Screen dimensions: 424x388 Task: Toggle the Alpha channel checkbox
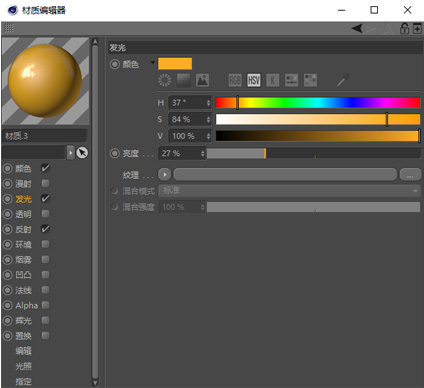pos(46,305)
